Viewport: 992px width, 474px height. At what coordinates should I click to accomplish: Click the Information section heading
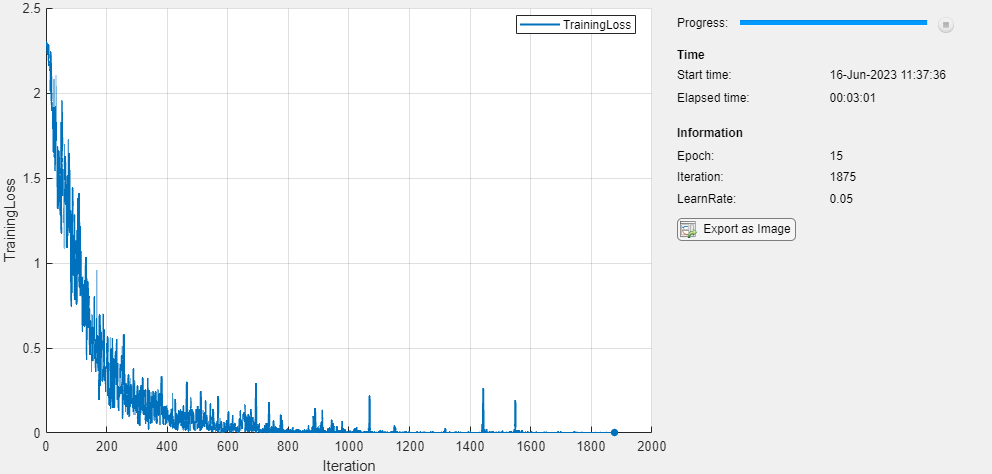[x=710, y=133]
